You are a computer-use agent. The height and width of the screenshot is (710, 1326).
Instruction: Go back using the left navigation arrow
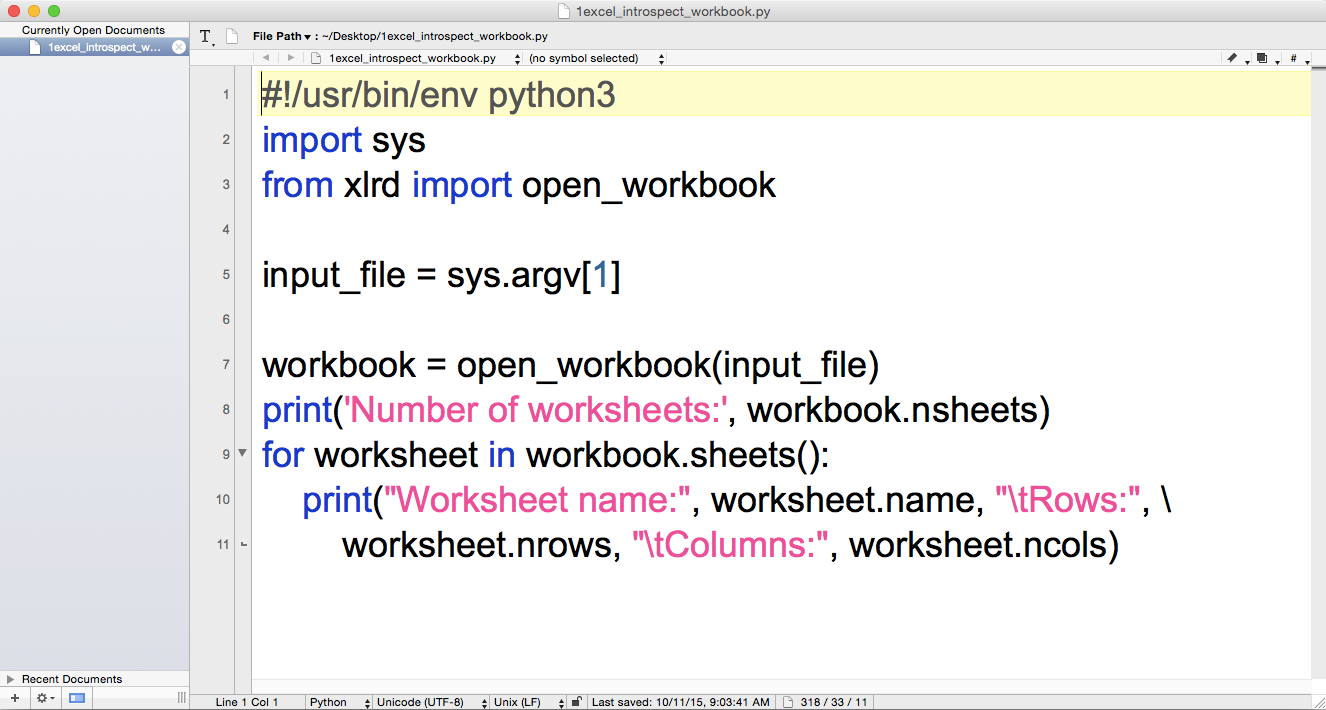[266, 57]
